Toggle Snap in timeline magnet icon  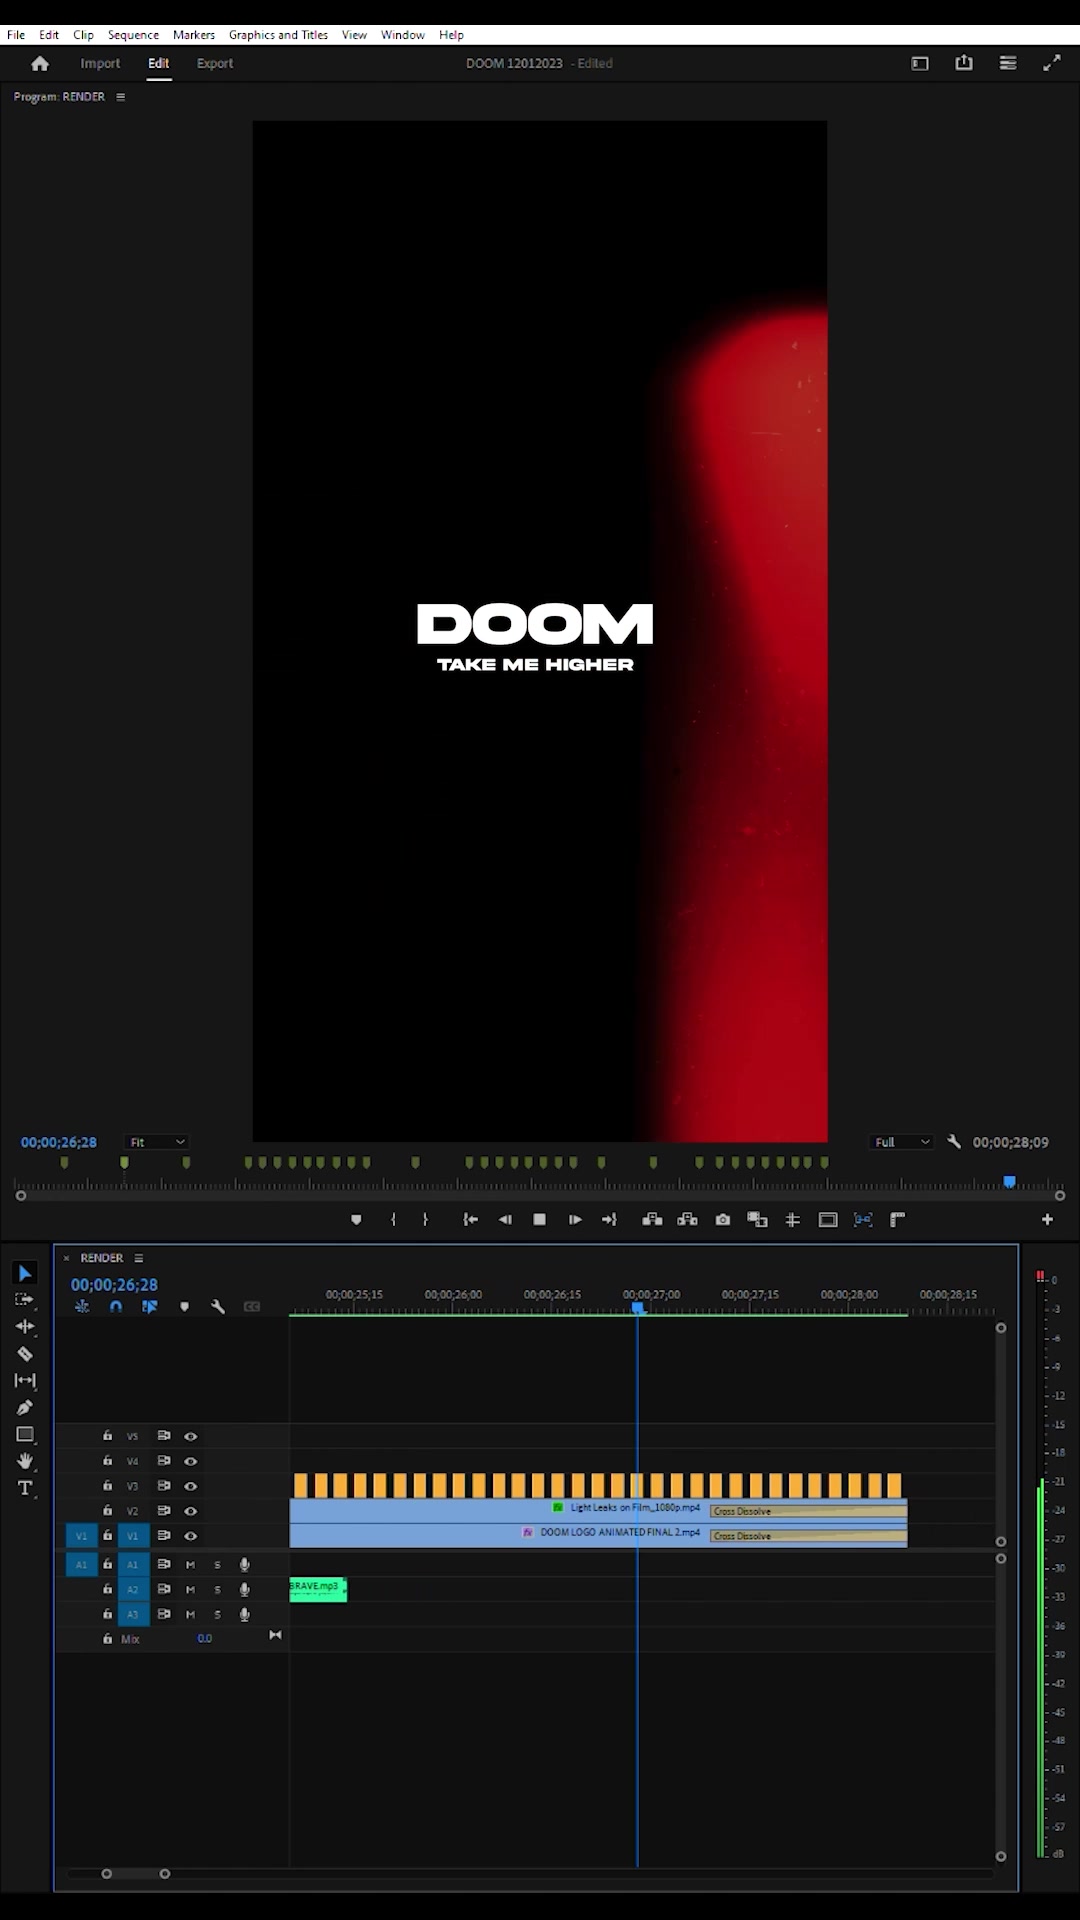(116, 1307)
